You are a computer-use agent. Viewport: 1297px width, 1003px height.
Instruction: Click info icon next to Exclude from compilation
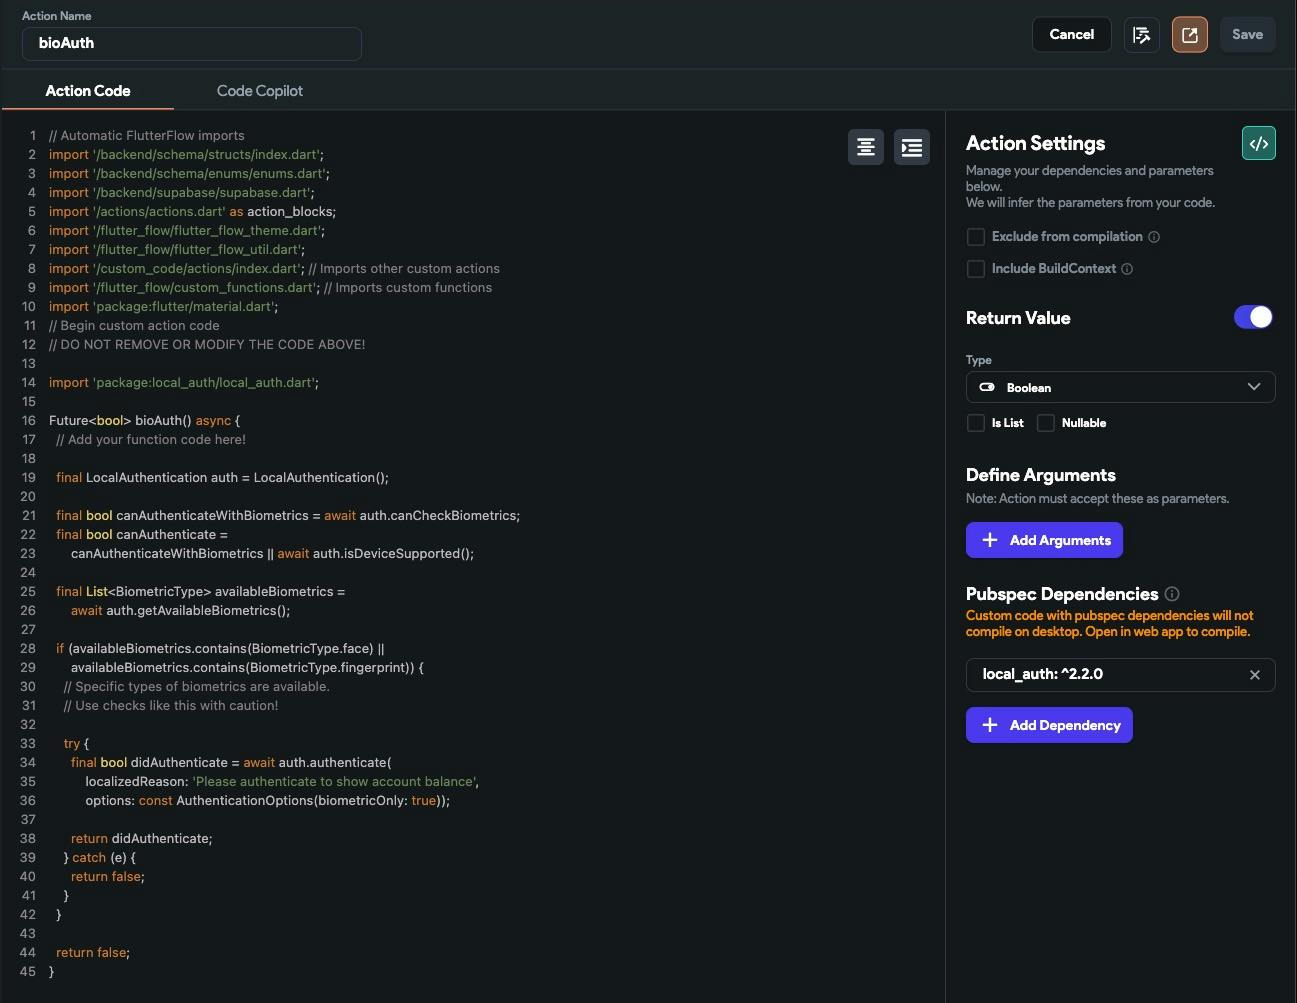[x=1154, y=237]
